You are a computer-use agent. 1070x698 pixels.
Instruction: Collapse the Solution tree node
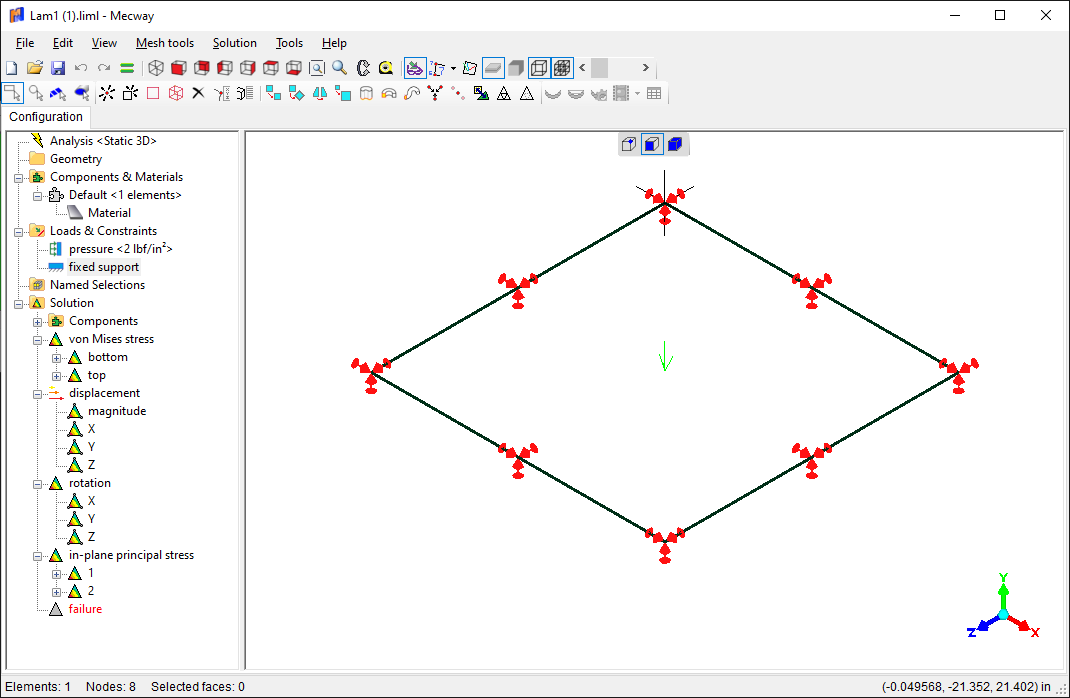[18, 304]
